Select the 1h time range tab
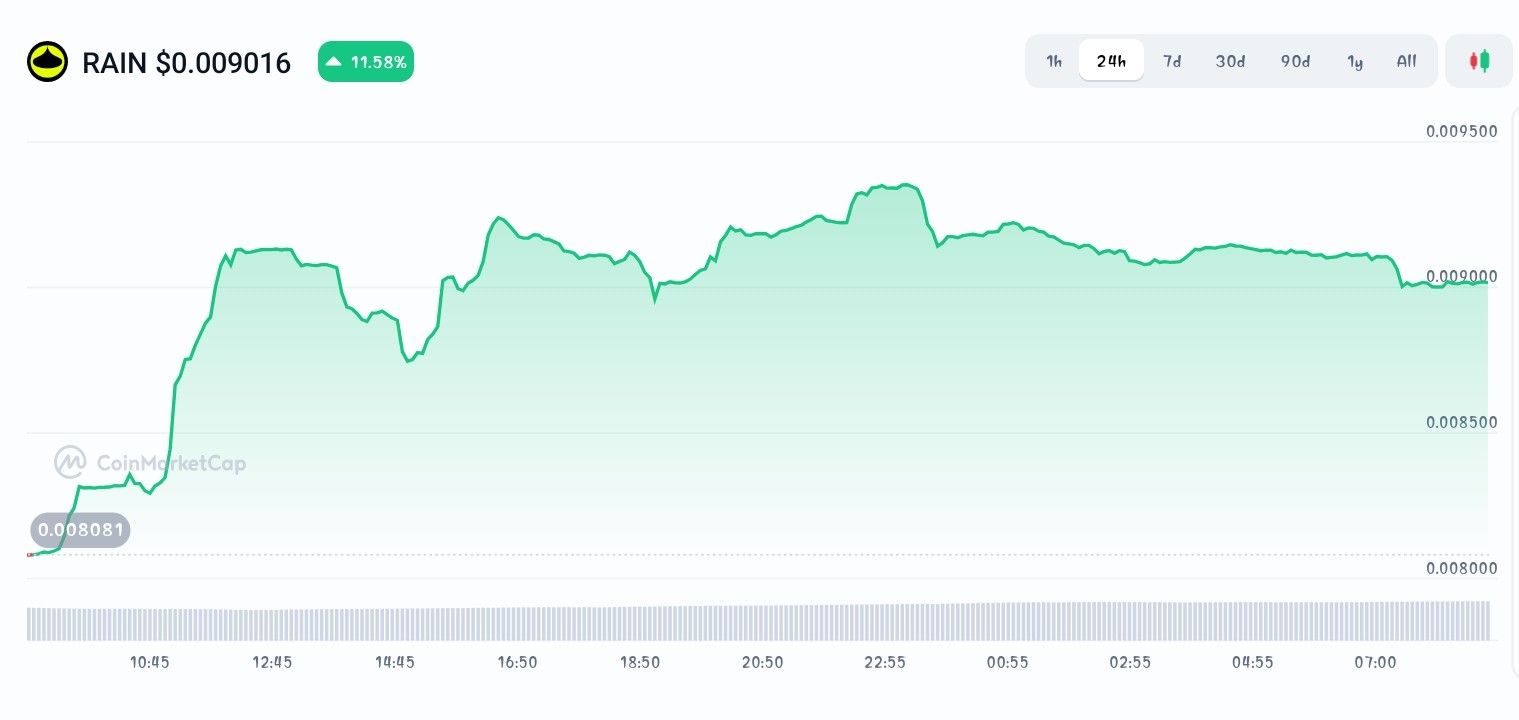Screen dimensions: 1519x720 coord(1054,61)
